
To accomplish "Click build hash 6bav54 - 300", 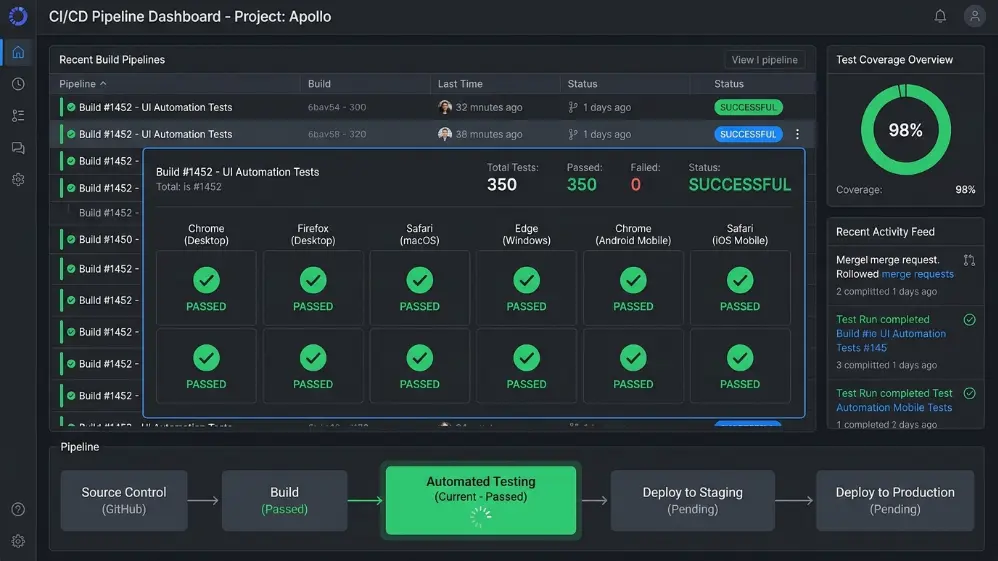I will pos(337,107).
